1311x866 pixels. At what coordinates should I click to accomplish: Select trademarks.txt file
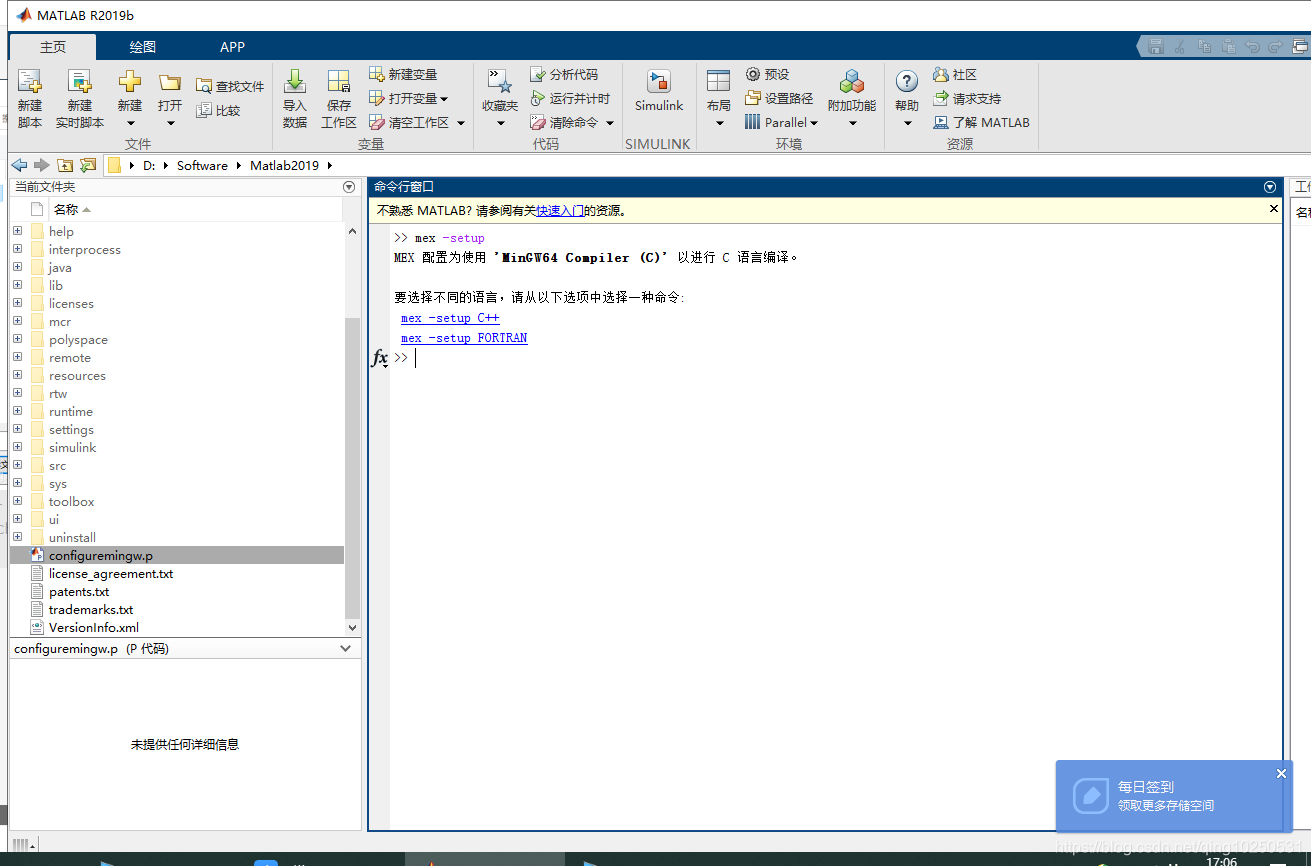[91, 609]
